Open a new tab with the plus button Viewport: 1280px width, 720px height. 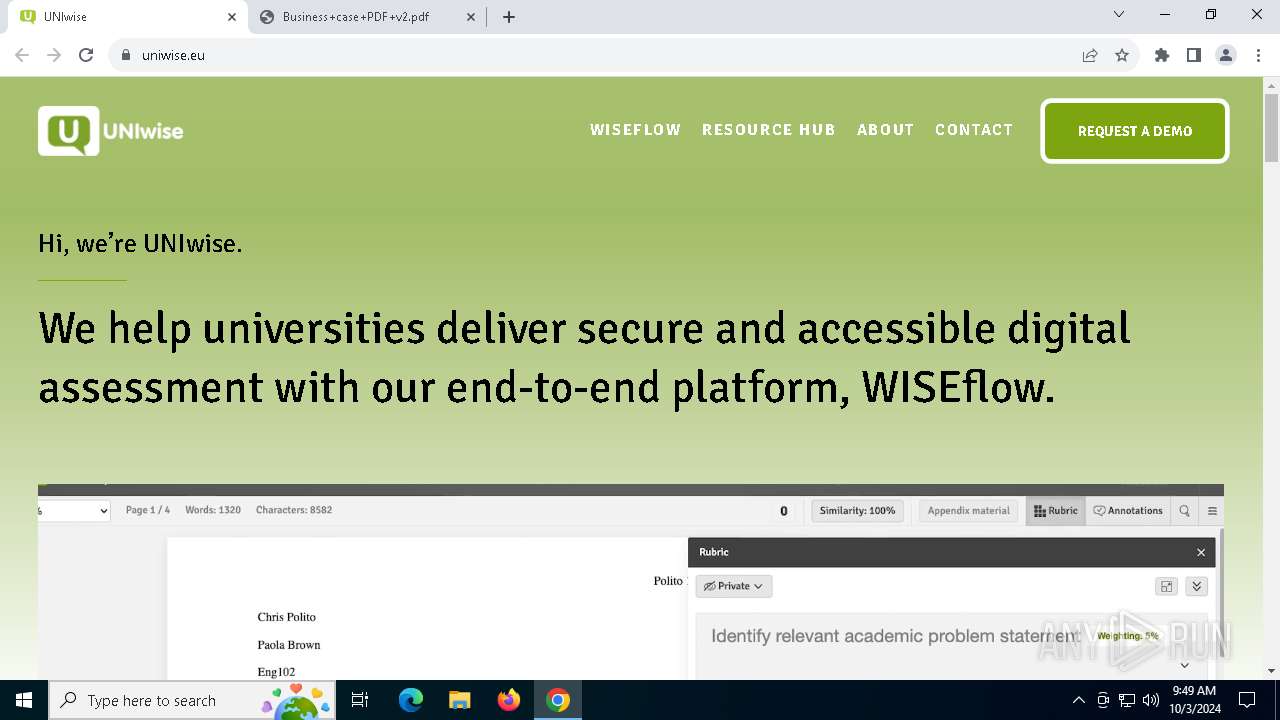[x=509, y=17]
